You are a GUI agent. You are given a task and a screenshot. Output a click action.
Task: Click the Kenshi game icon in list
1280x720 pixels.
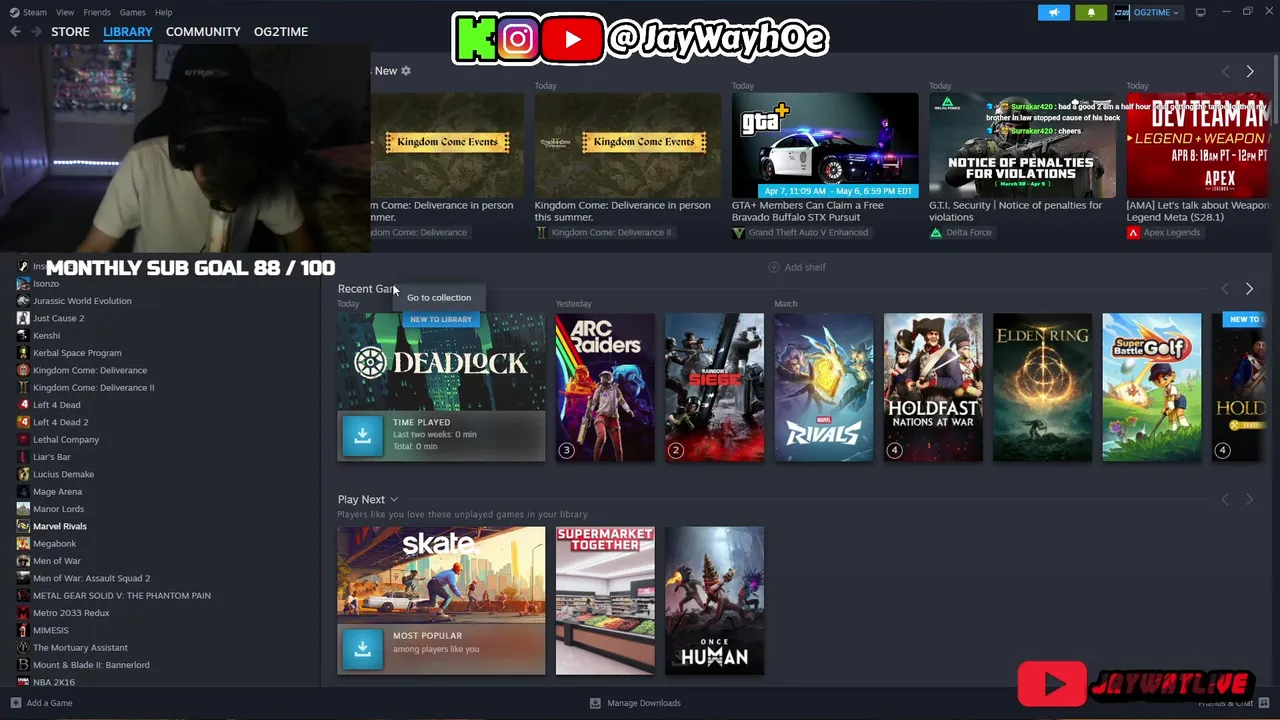pos(23,335)
